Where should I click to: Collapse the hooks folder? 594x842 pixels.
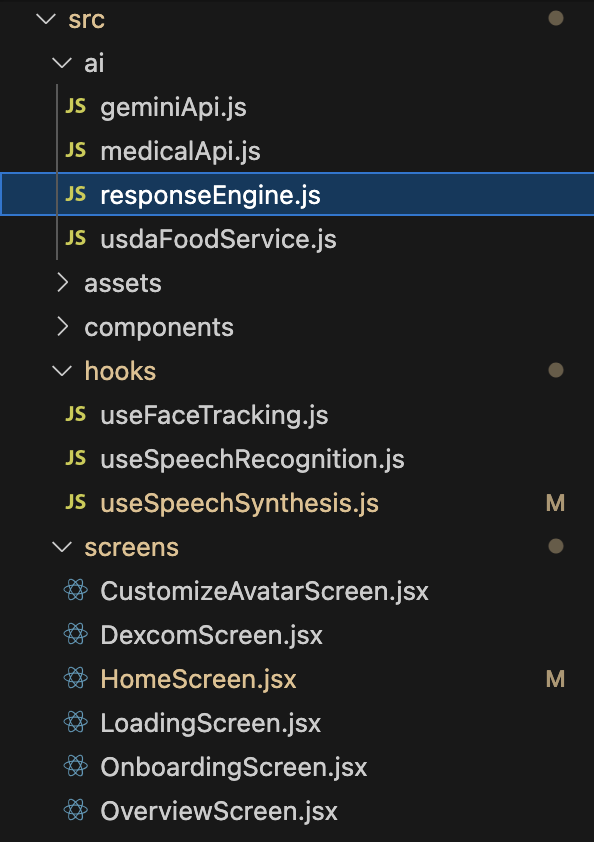(x=62, y=371)
